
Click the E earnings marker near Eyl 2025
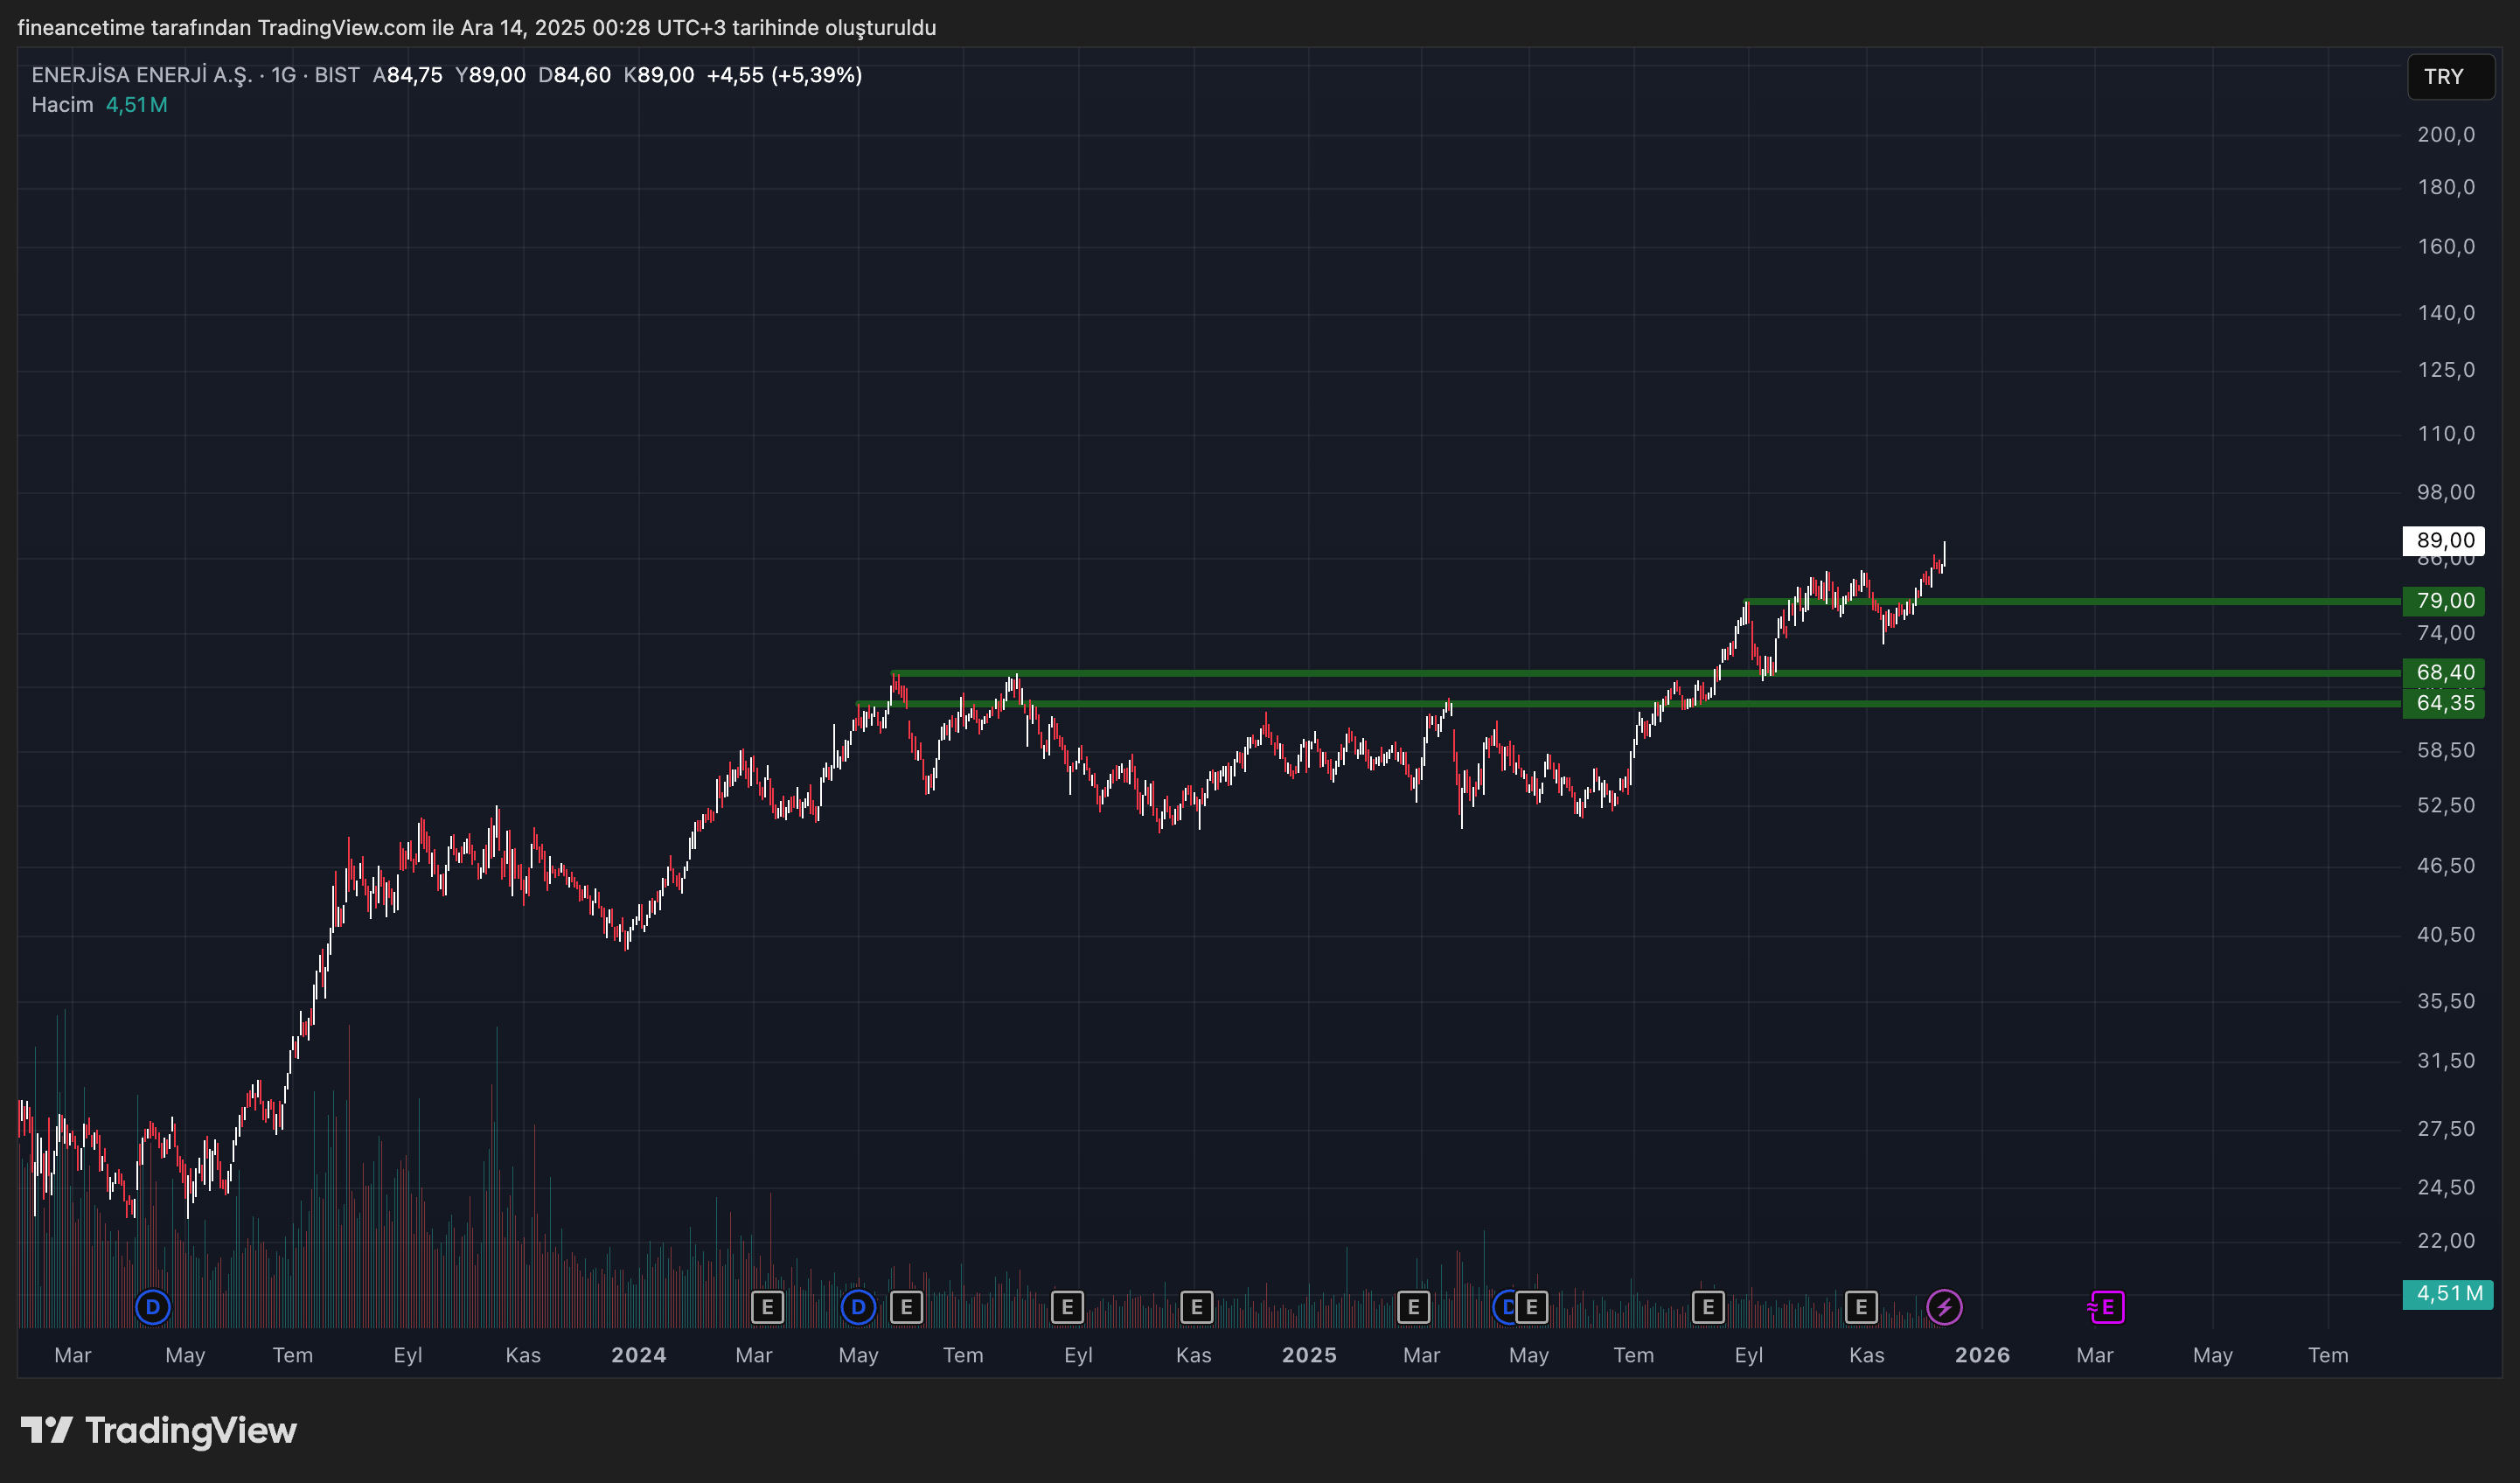(x=1707, y=1306)
